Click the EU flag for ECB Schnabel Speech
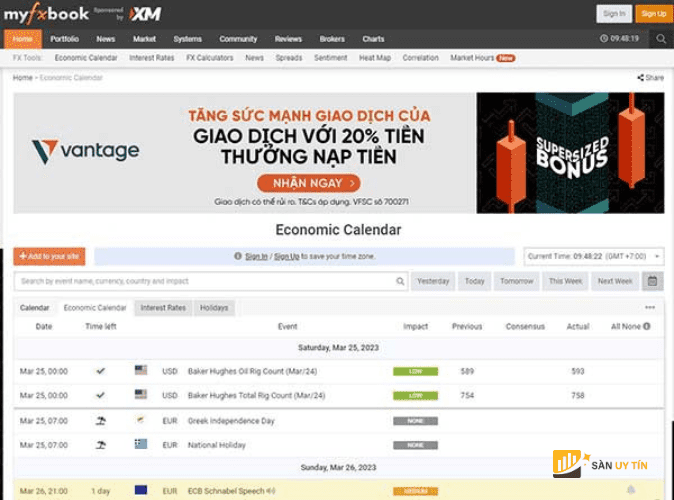This screenshot has width=674, height=500. 141,490
